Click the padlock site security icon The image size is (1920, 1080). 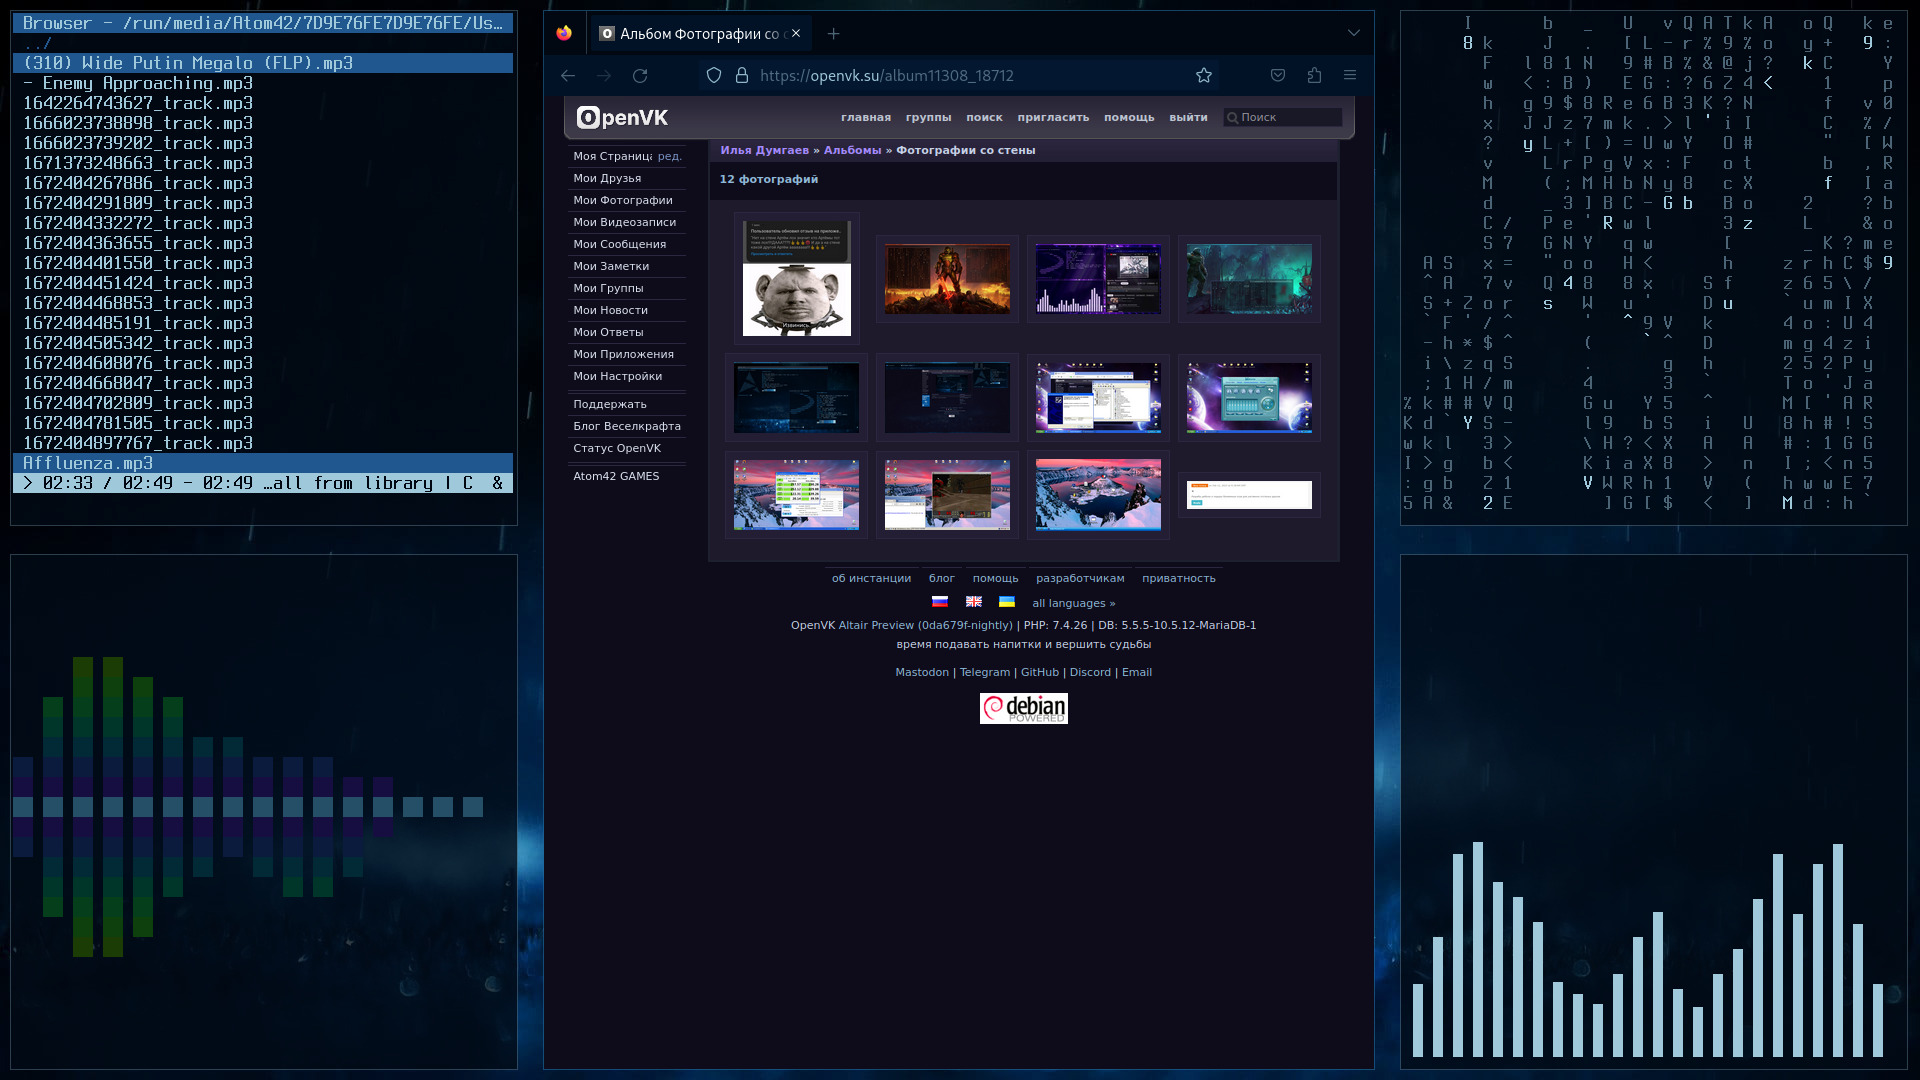click(x=742, y=76)
